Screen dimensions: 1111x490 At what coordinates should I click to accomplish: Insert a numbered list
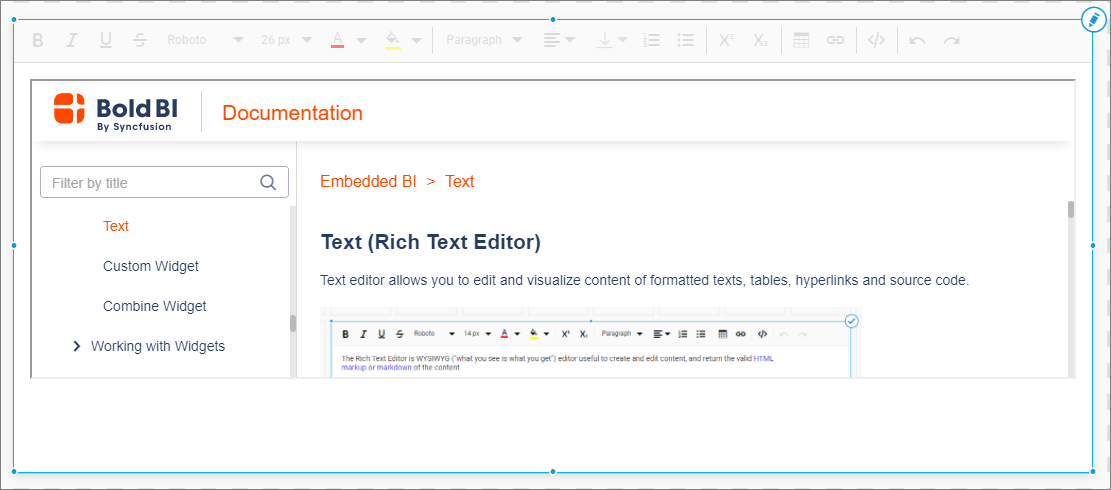click(651, 40)
